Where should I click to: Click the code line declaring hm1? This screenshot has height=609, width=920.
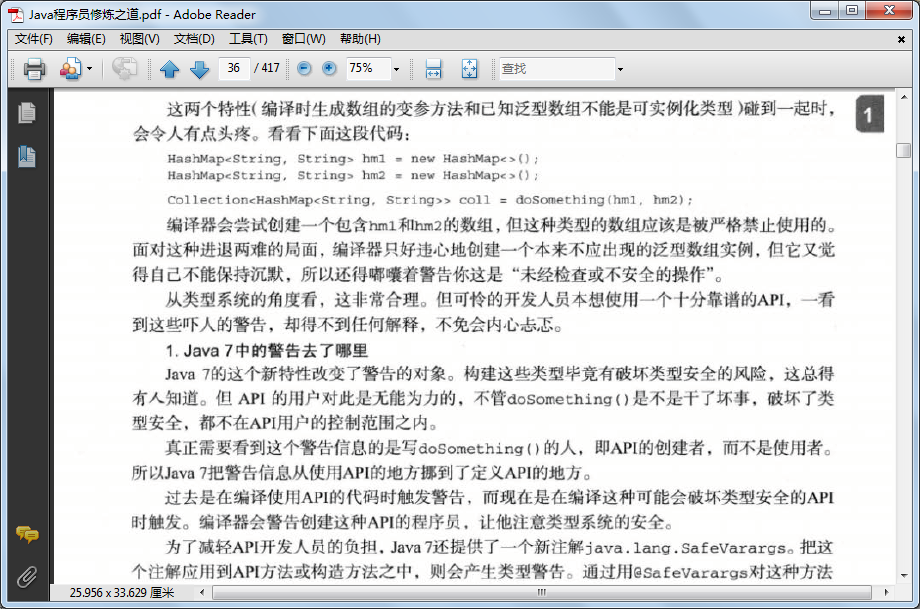[x=353, y=158]
